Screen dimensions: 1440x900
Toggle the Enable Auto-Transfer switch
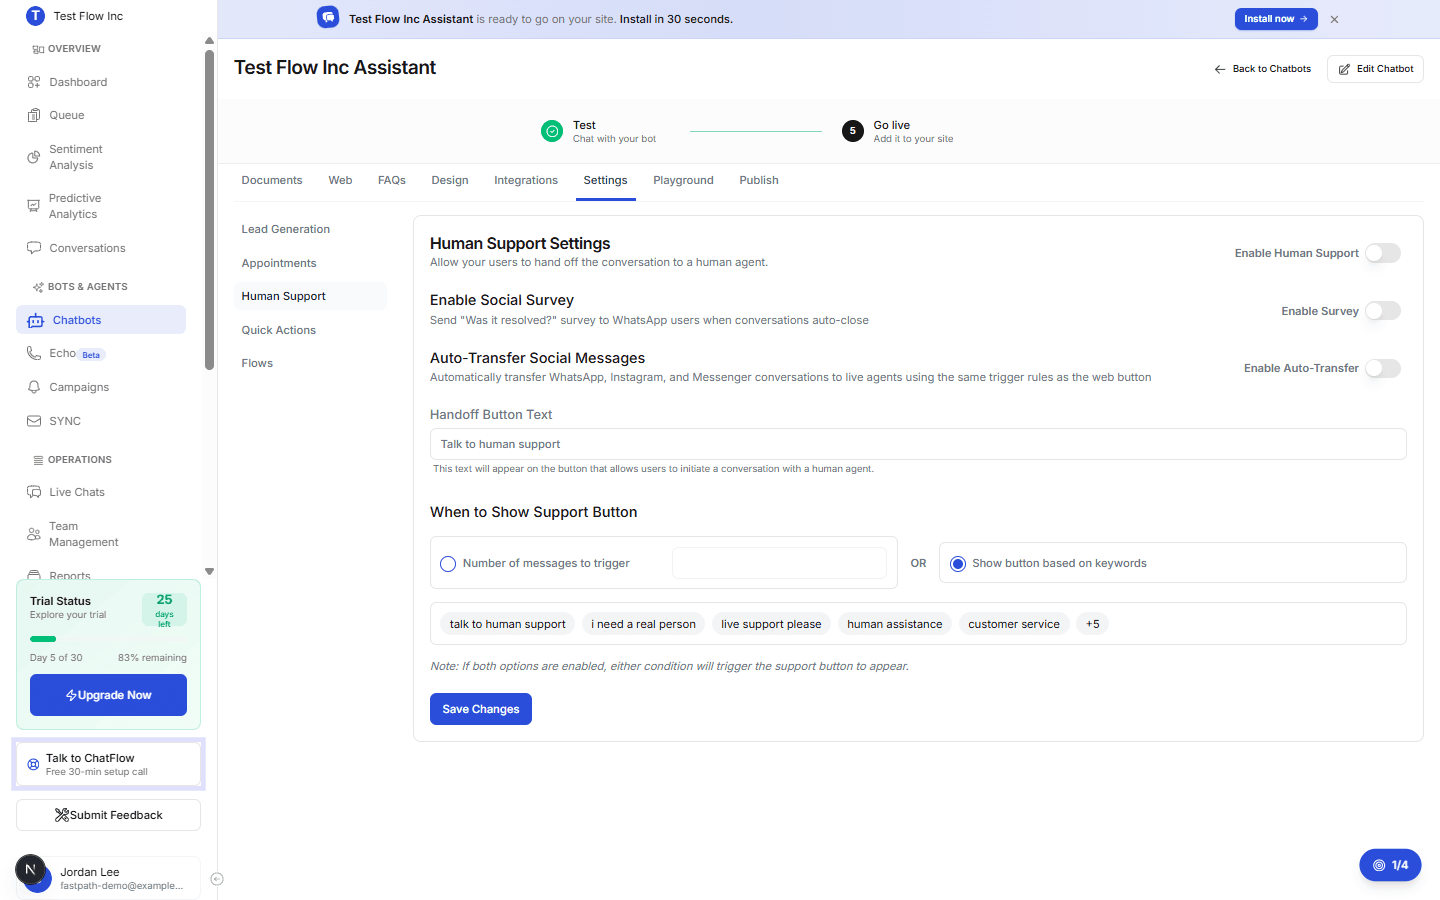click(x=1383, y=368)
